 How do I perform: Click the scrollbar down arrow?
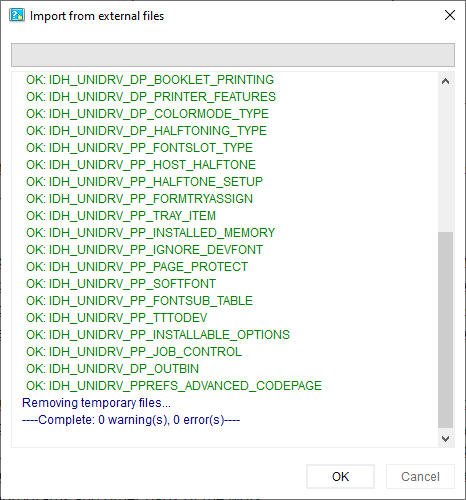pos(445,438)
